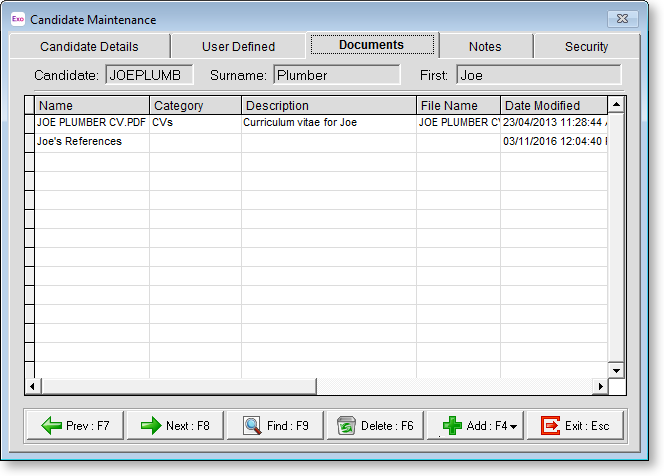The height and width of the screenshot is (476, 664).
Task: Click the vertical scrollbar down arrow
Action: pos(616,370)
